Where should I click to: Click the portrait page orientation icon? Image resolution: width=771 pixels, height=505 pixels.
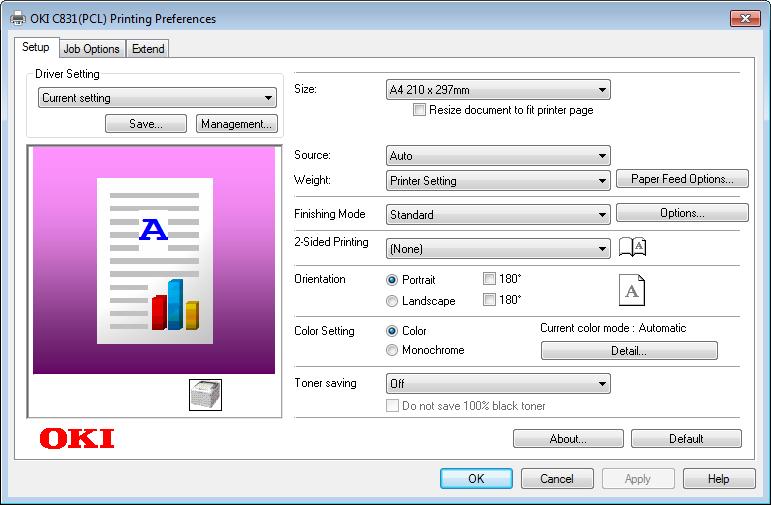pyautogui.click(x=632, y=290)
